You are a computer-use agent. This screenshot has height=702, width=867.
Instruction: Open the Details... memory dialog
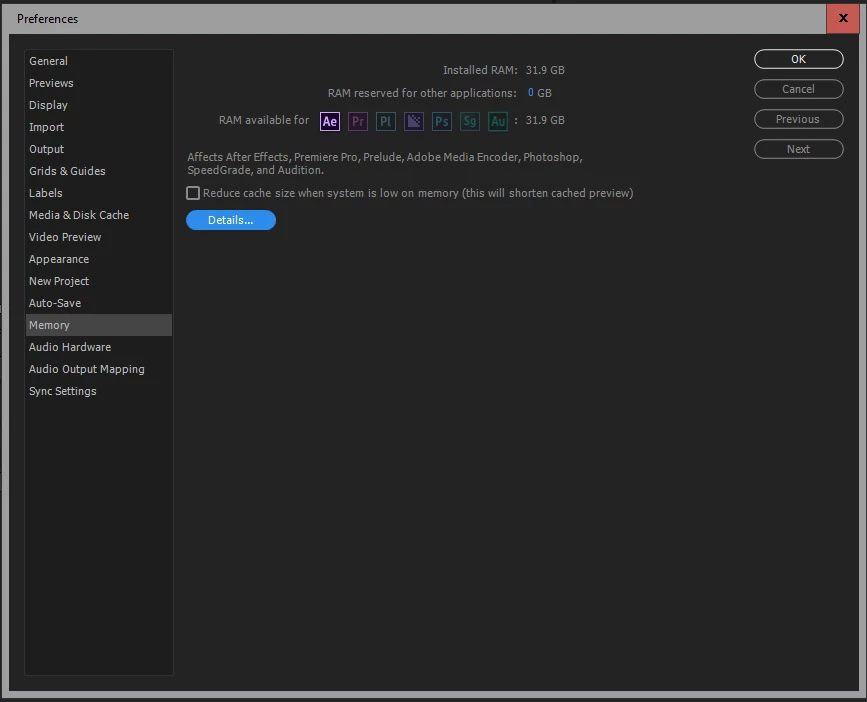point(231,220)
